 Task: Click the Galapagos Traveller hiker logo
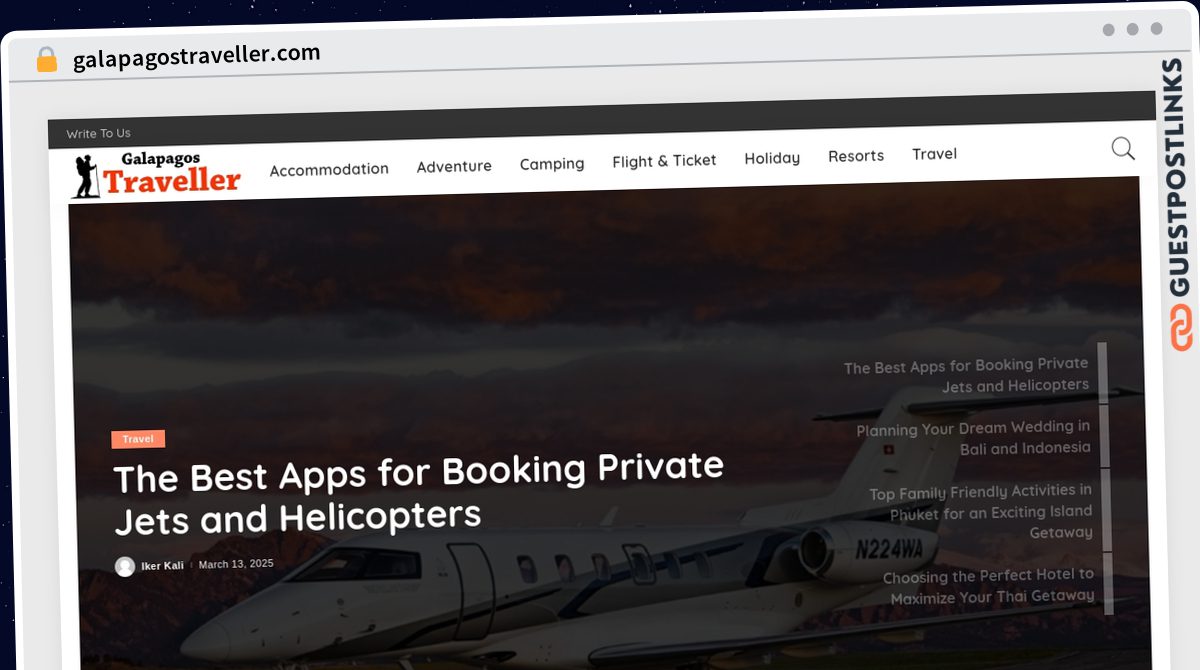pyautogui.click(x=156, y=175)
